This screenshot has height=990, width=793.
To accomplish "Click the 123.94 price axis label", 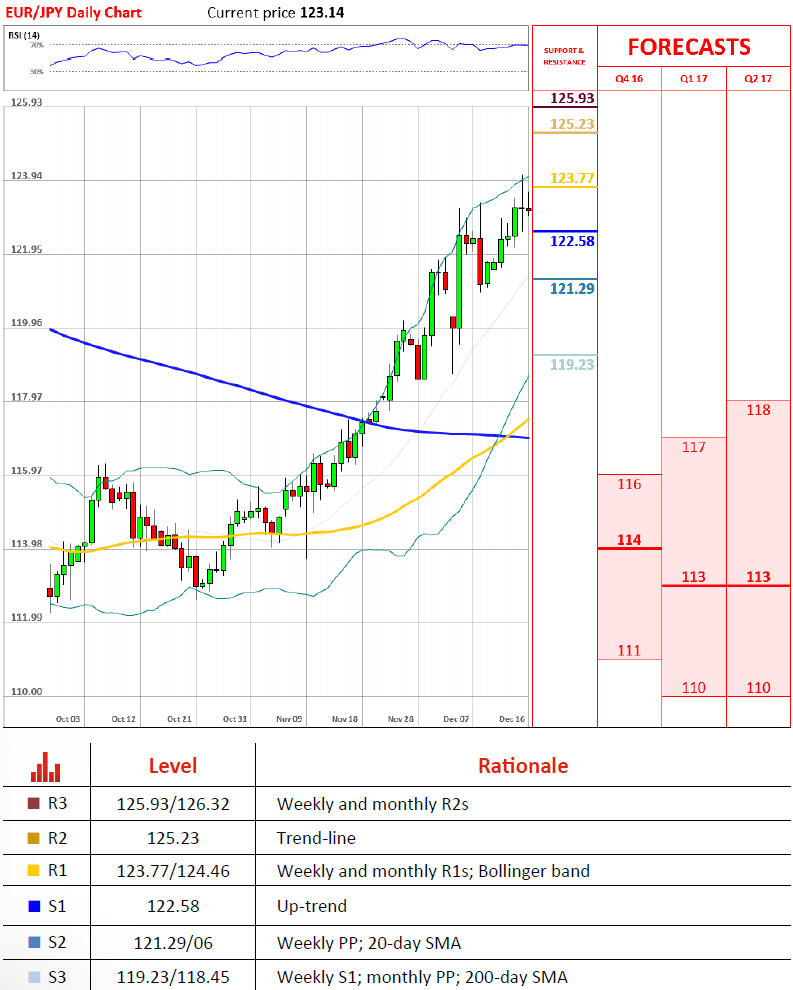I will coord(27,176).
